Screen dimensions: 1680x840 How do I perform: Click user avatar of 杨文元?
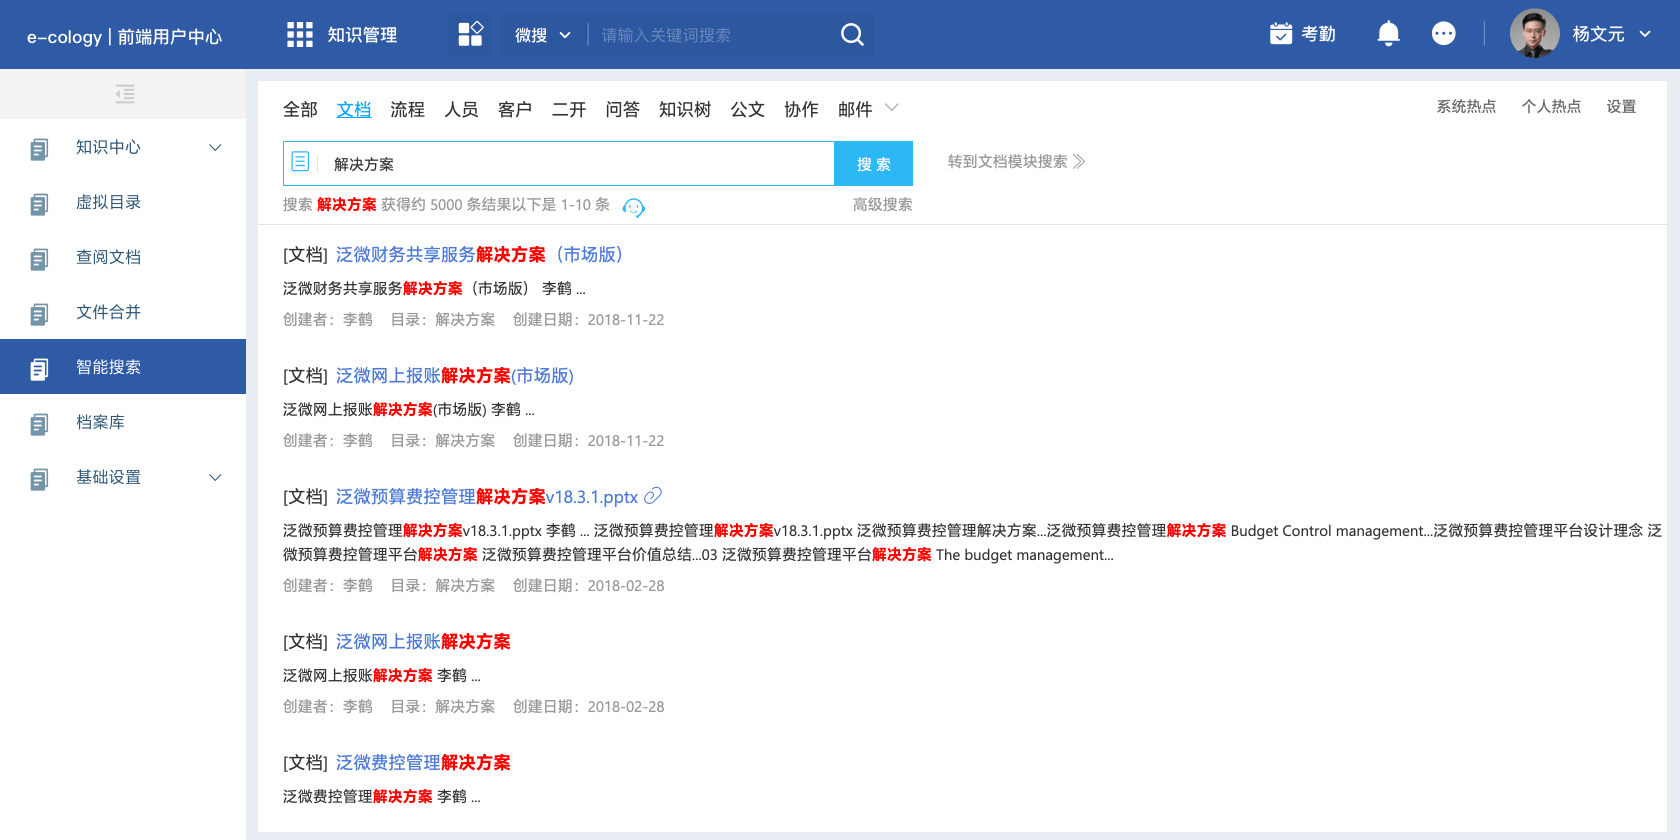coord(1534,34)
